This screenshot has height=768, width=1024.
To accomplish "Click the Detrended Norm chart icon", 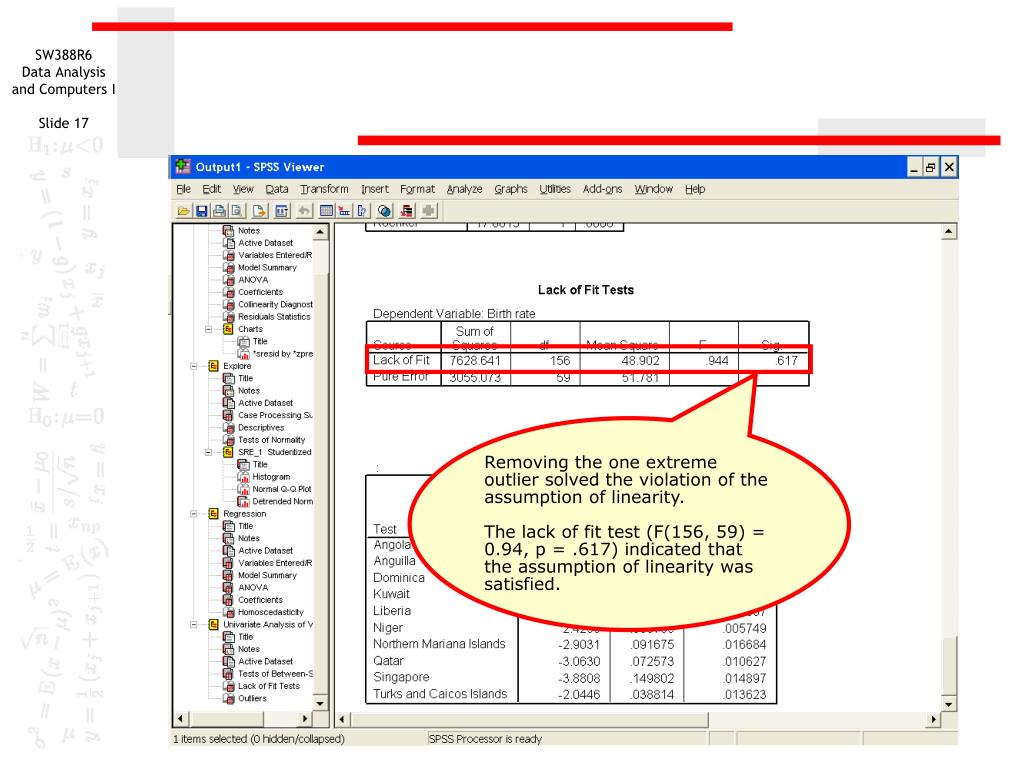I will click(x=244, y=502).
